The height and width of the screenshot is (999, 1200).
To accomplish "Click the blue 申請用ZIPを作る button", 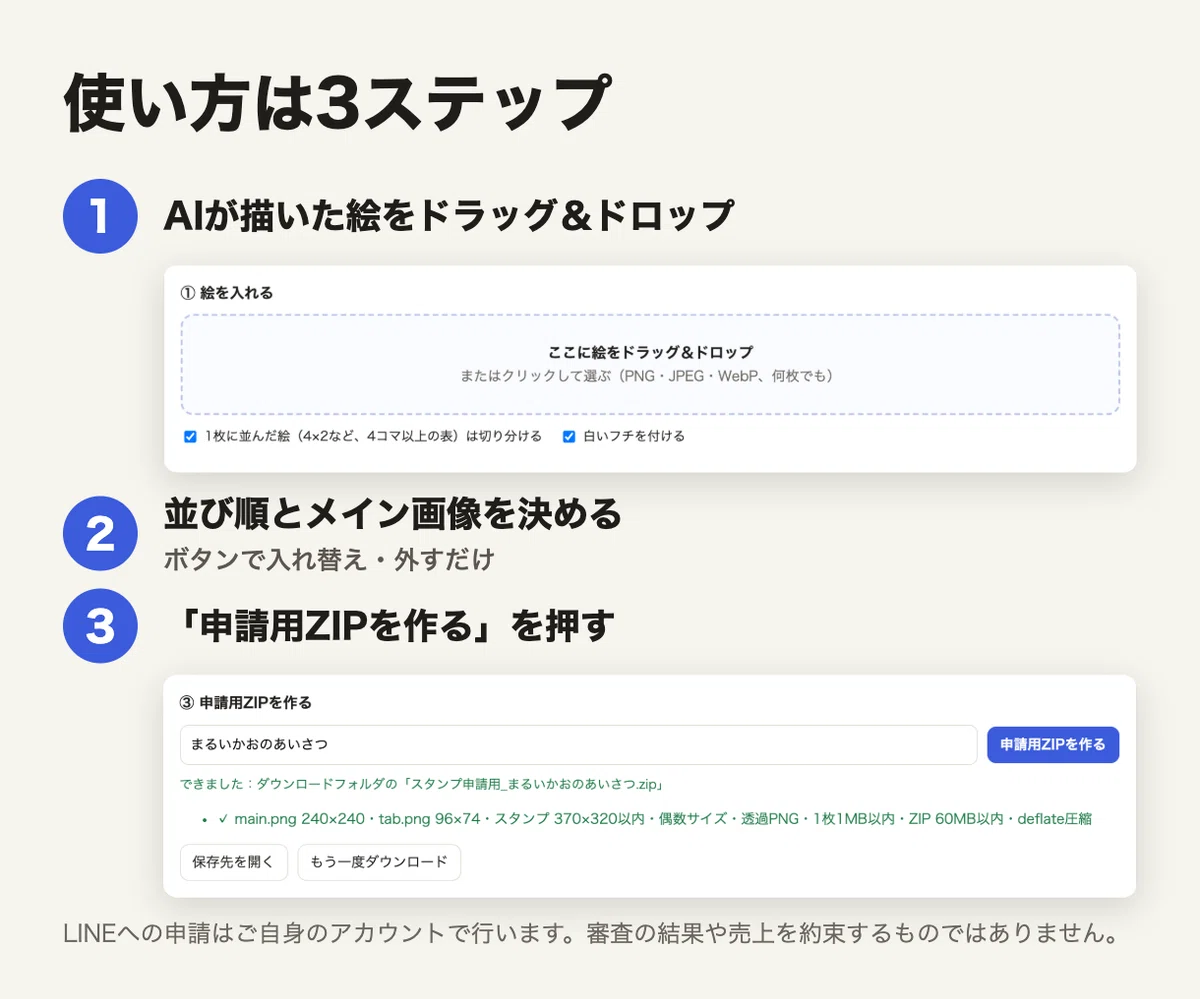I will [x=1053, y=745].
